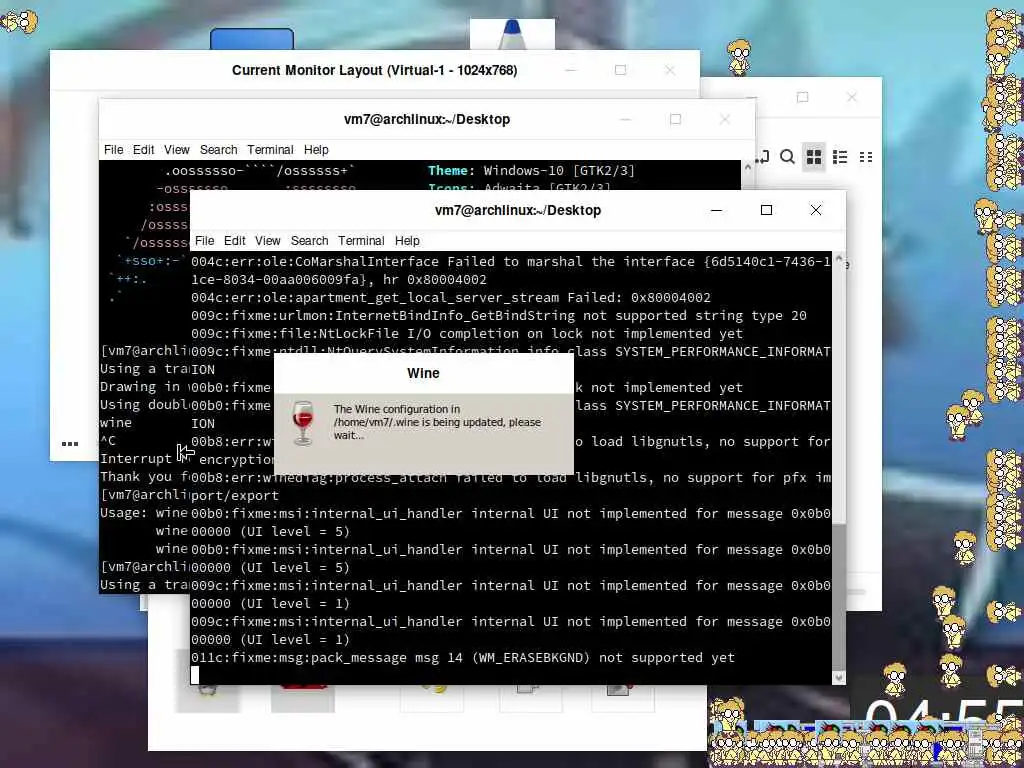Click scroll-down arrow of front terminal scrollbar
The width and height of the screenshot is (1024, 768).
tap(839, 678)
